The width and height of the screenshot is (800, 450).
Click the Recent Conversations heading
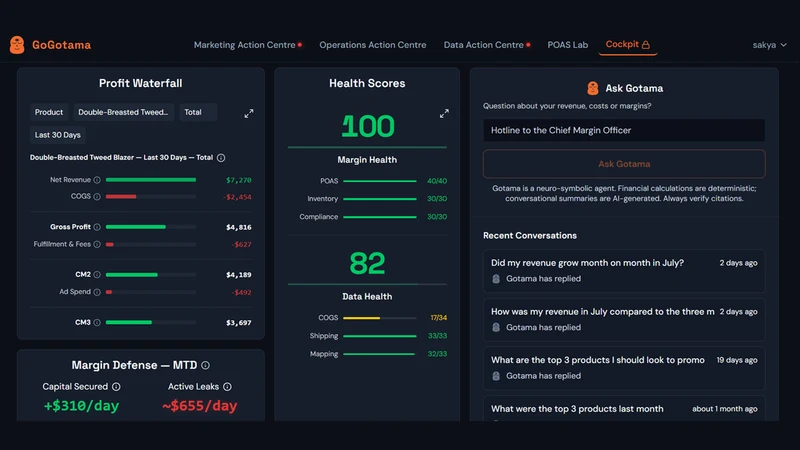[530, 235]
